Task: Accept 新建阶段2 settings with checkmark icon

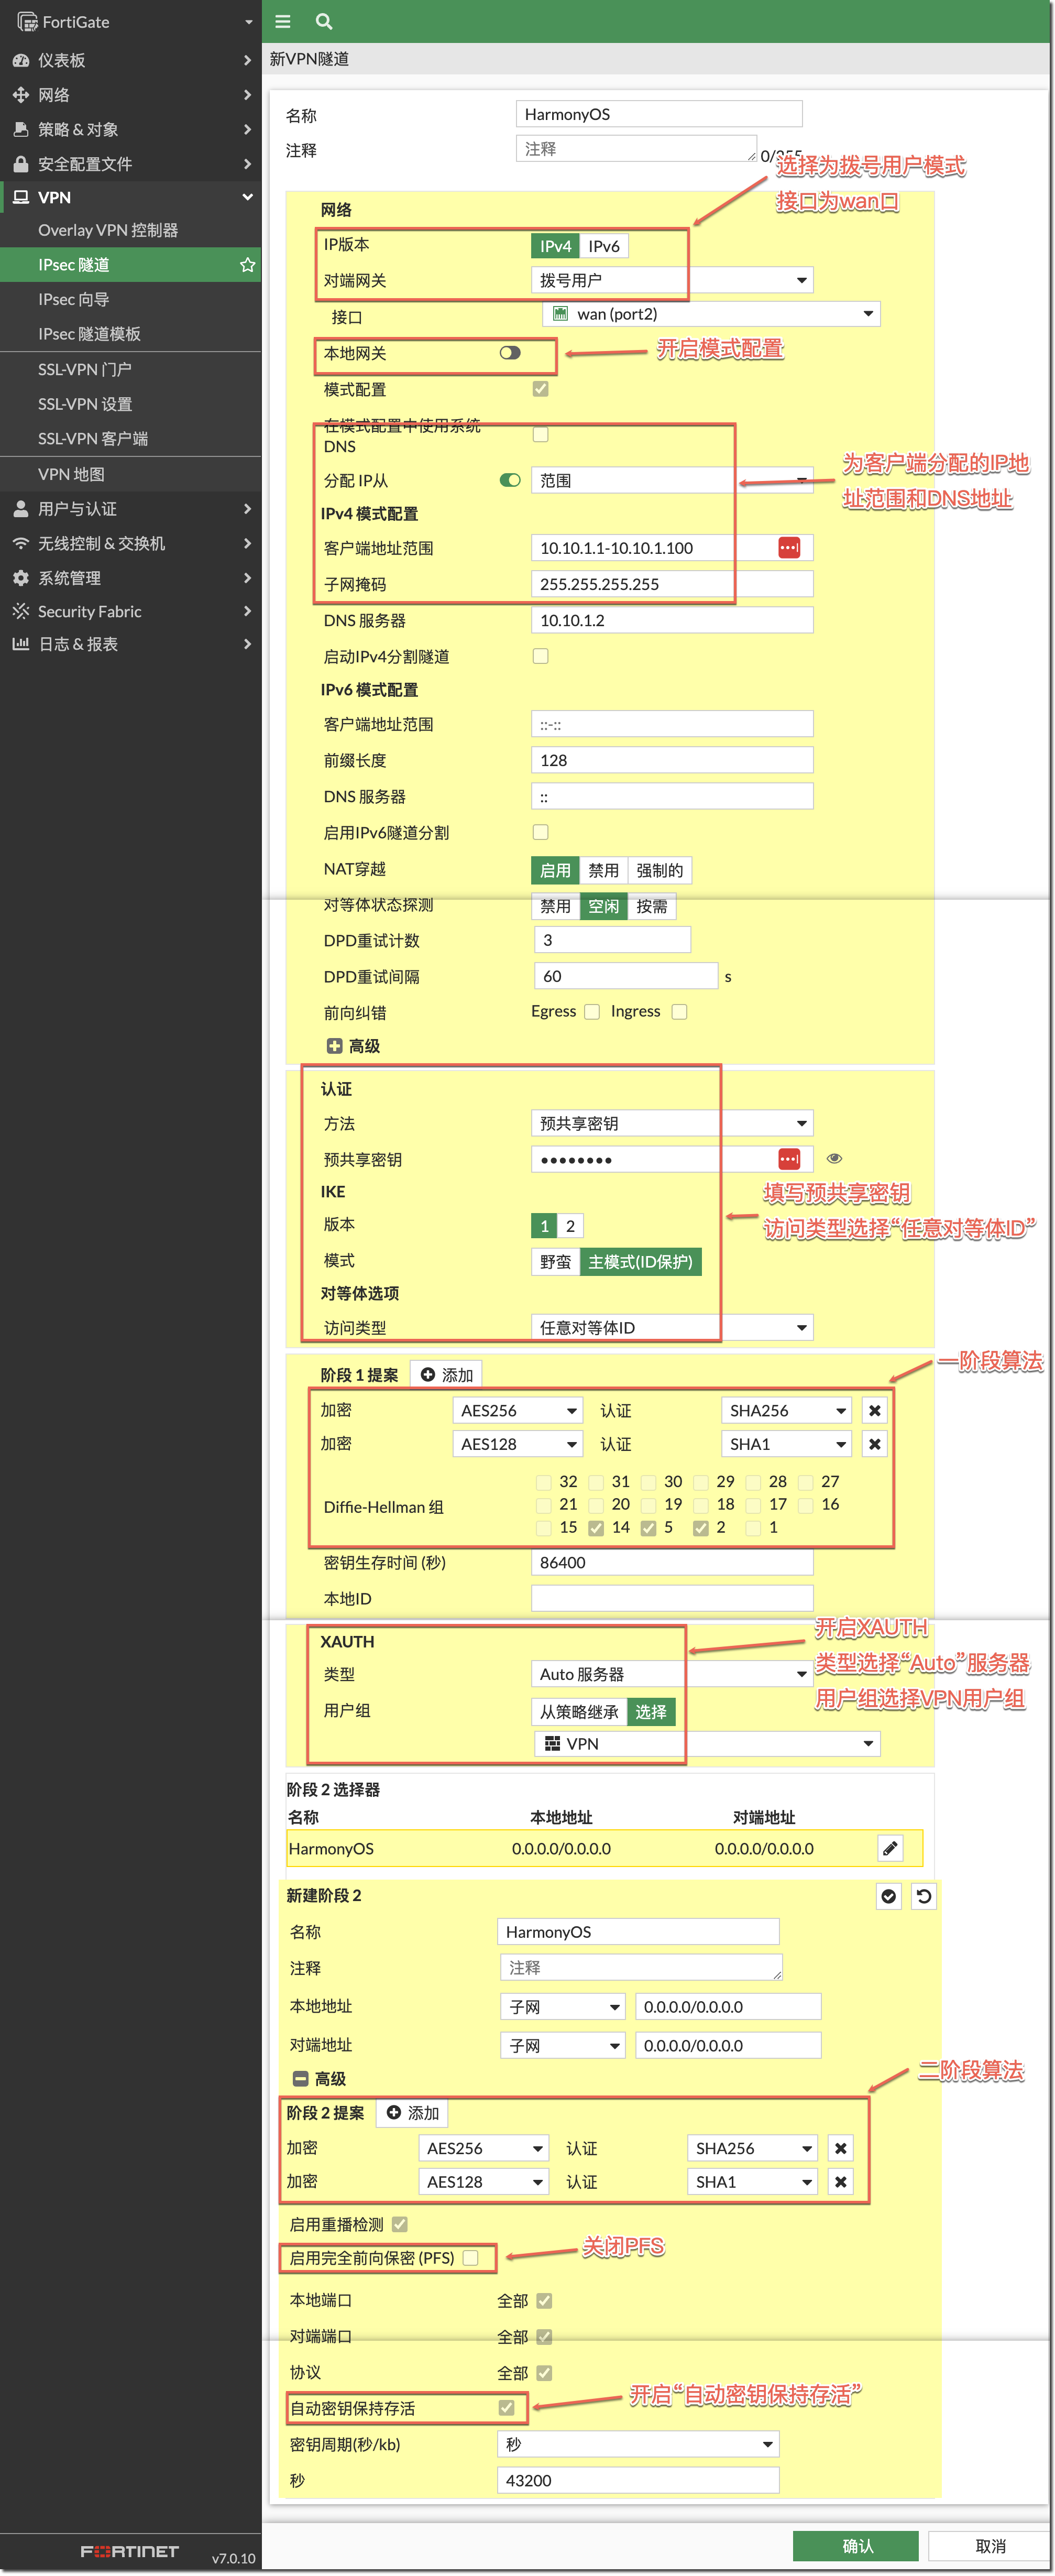Action: 888,1895
